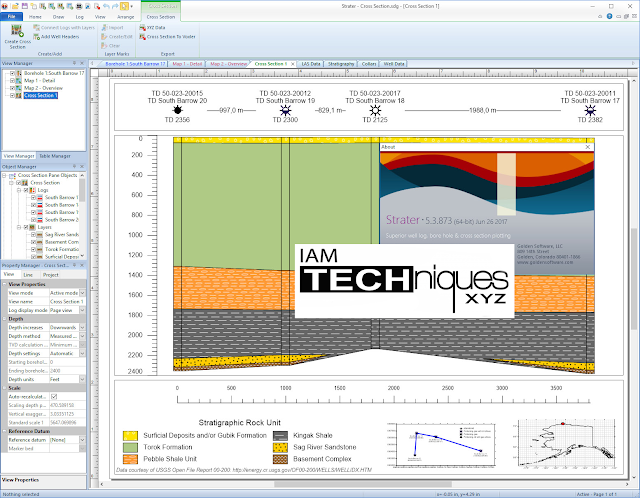Click the South Barrow 20 well symbol
The image size is (640, 498).
177,110
